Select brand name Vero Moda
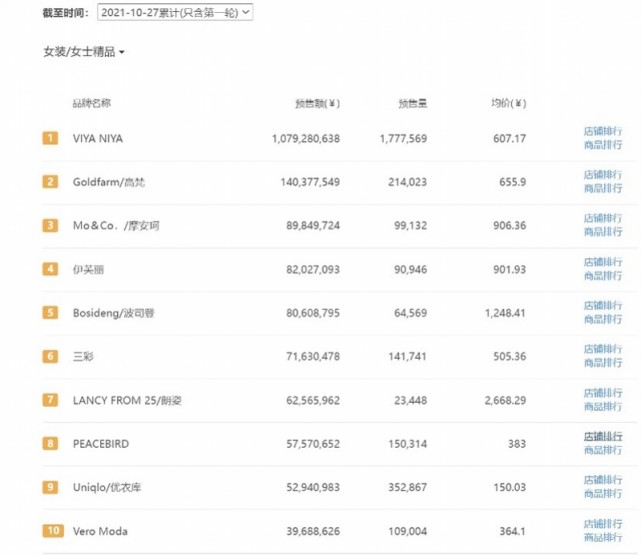Image resolution: width=641 pixels, height=556 pixels. pyautogui.click(x=100, y=531)
